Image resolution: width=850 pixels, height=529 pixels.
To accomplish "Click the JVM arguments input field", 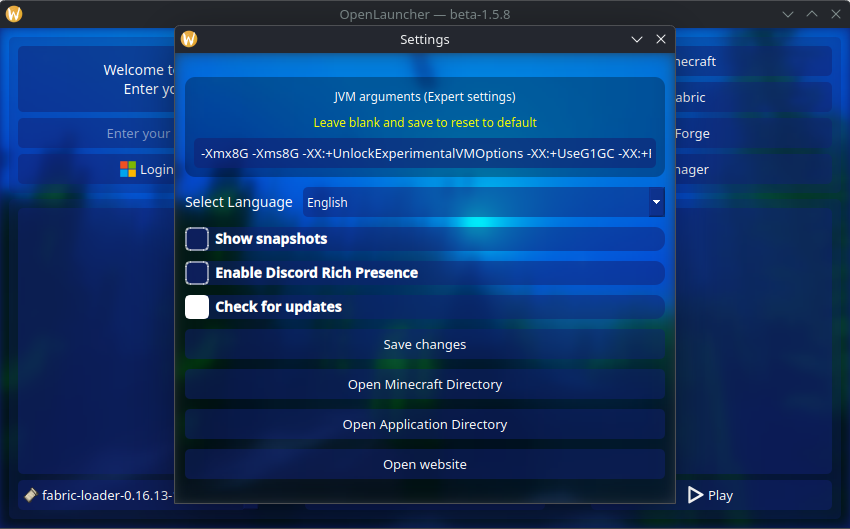I will pos(424,153).
